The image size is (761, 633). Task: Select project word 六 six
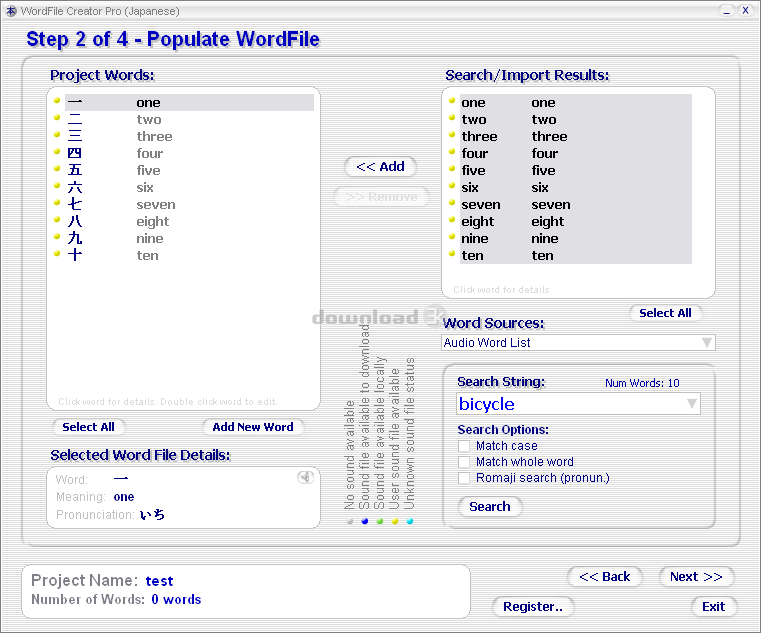tap(189, 187)
